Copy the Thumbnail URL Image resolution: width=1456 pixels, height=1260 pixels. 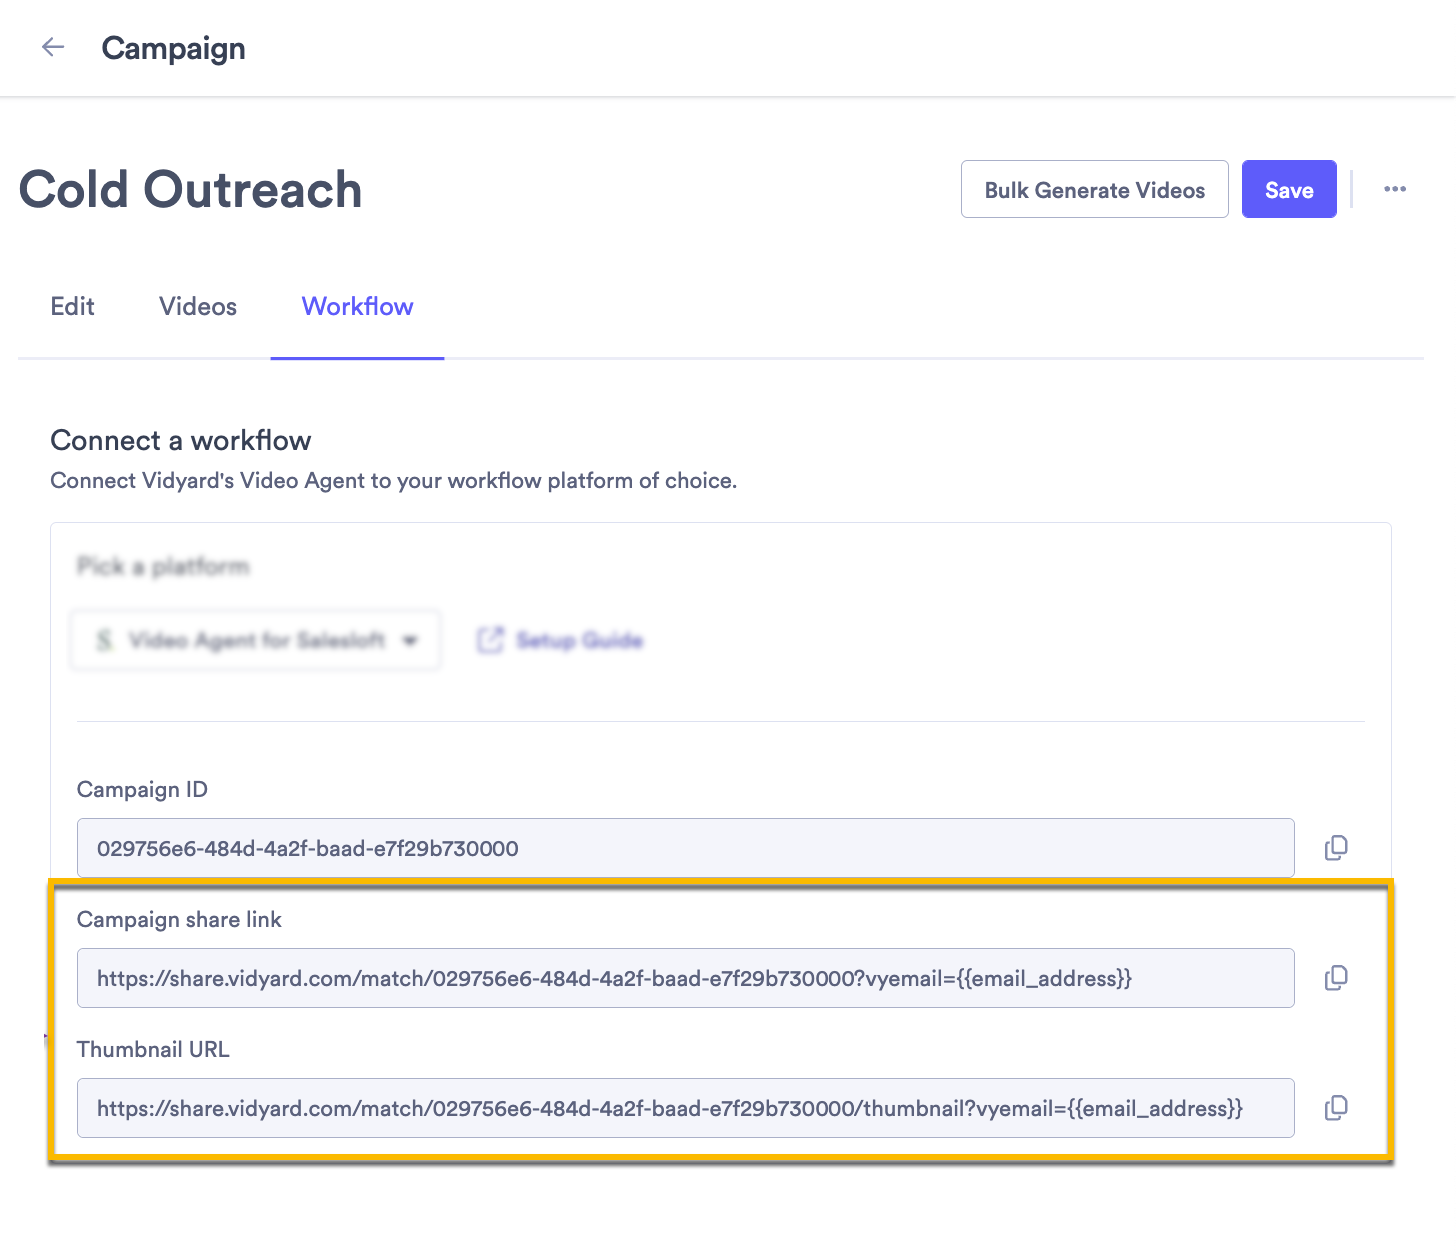pyautogui.click(x=1336, y=1108)
